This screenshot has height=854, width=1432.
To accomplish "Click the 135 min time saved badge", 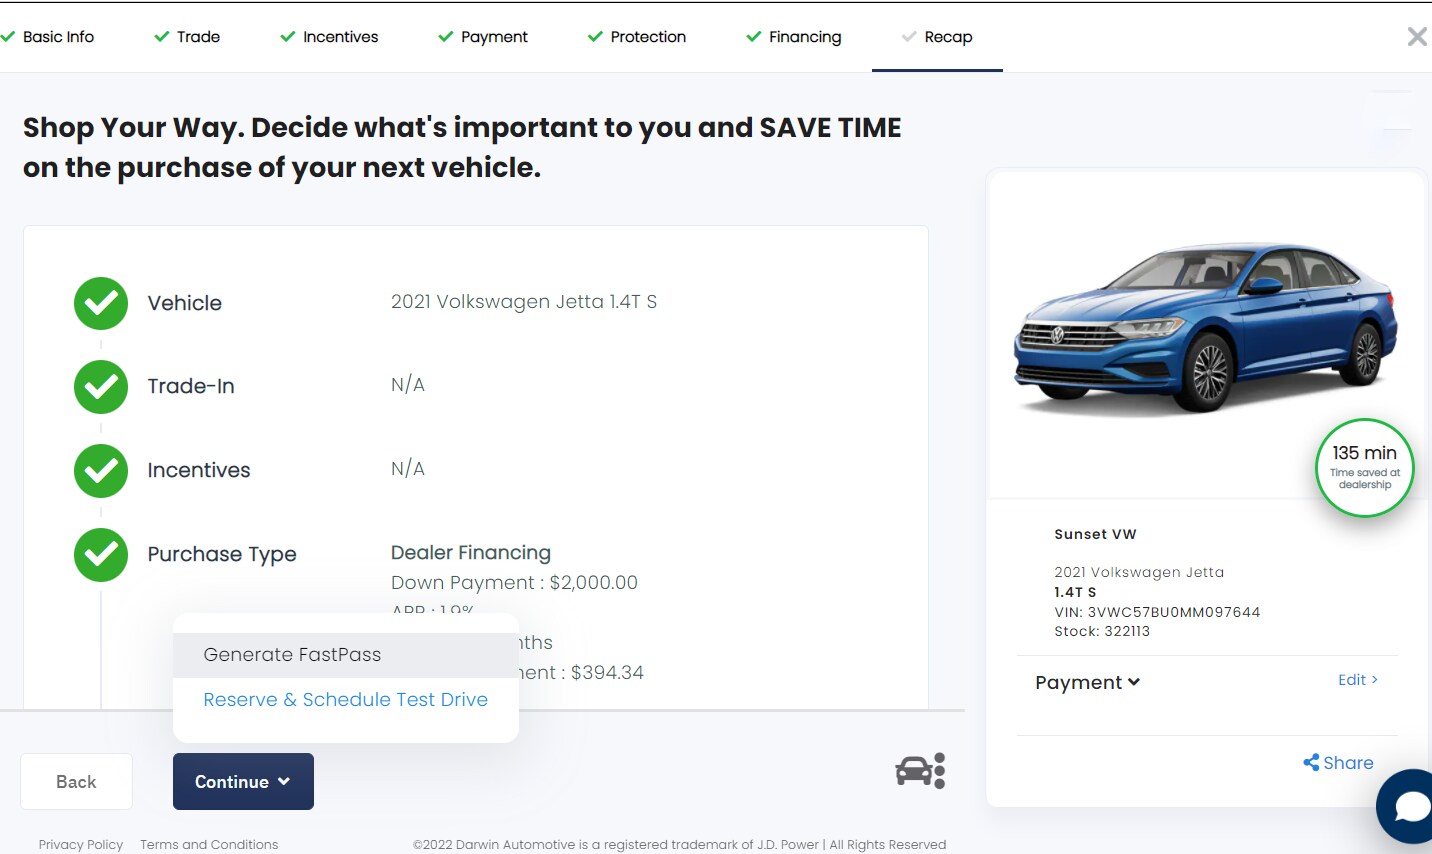I will [x=1364, y=468].
